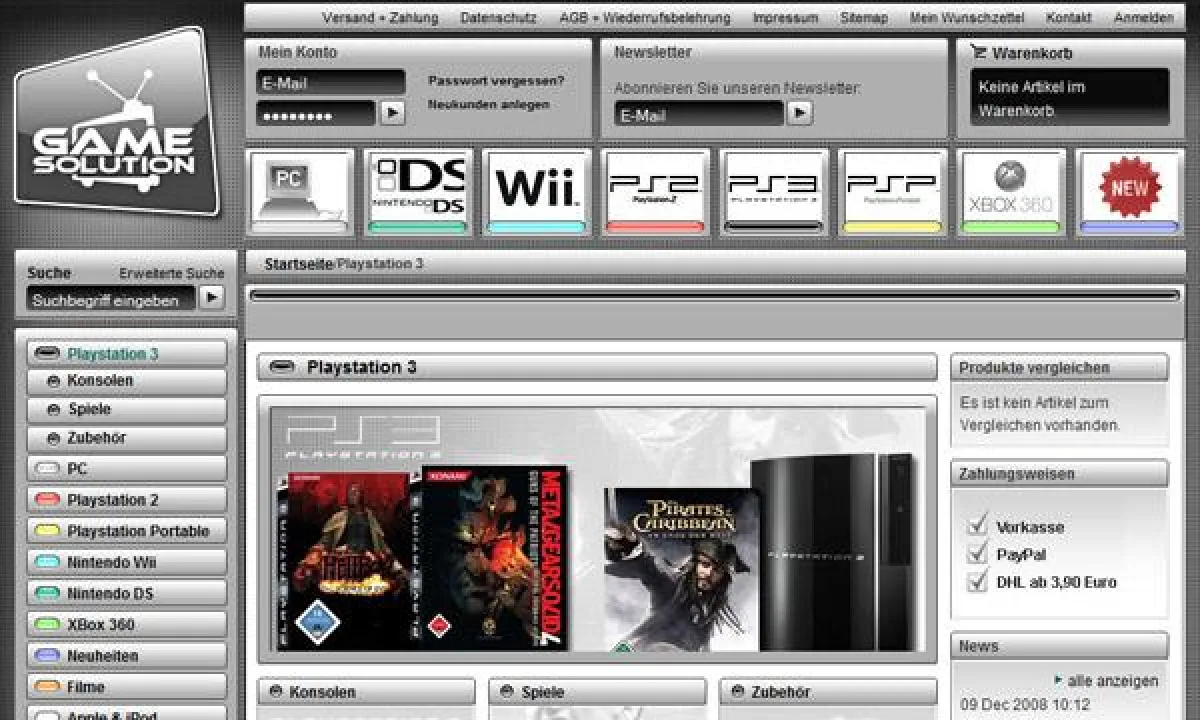The image size is (1200, 720).
Task: Click the PSP platform icon
Action: (x=891, y=192)
